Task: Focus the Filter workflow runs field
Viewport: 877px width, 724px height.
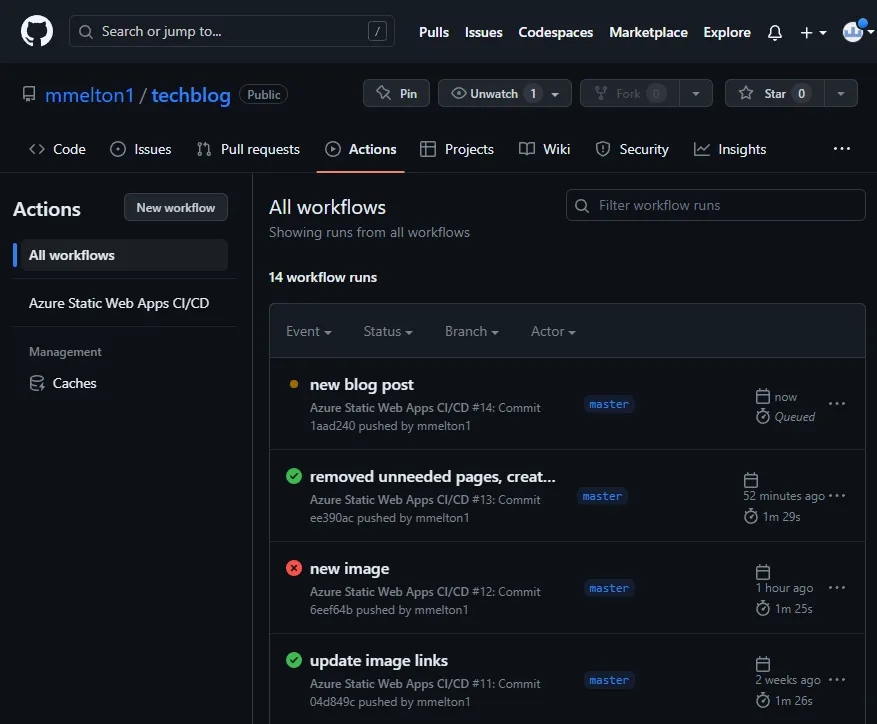Action: 715,205
